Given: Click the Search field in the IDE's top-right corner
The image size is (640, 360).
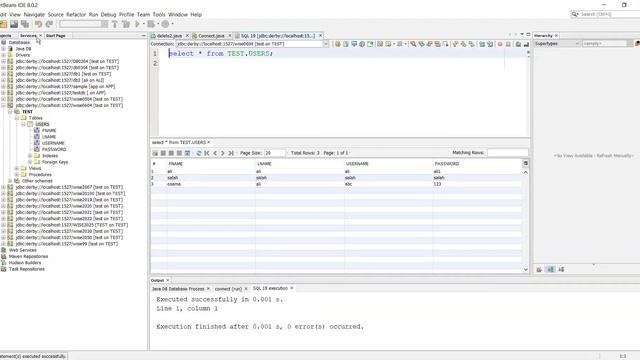Looking at the screenshot, I should (607, 14).
